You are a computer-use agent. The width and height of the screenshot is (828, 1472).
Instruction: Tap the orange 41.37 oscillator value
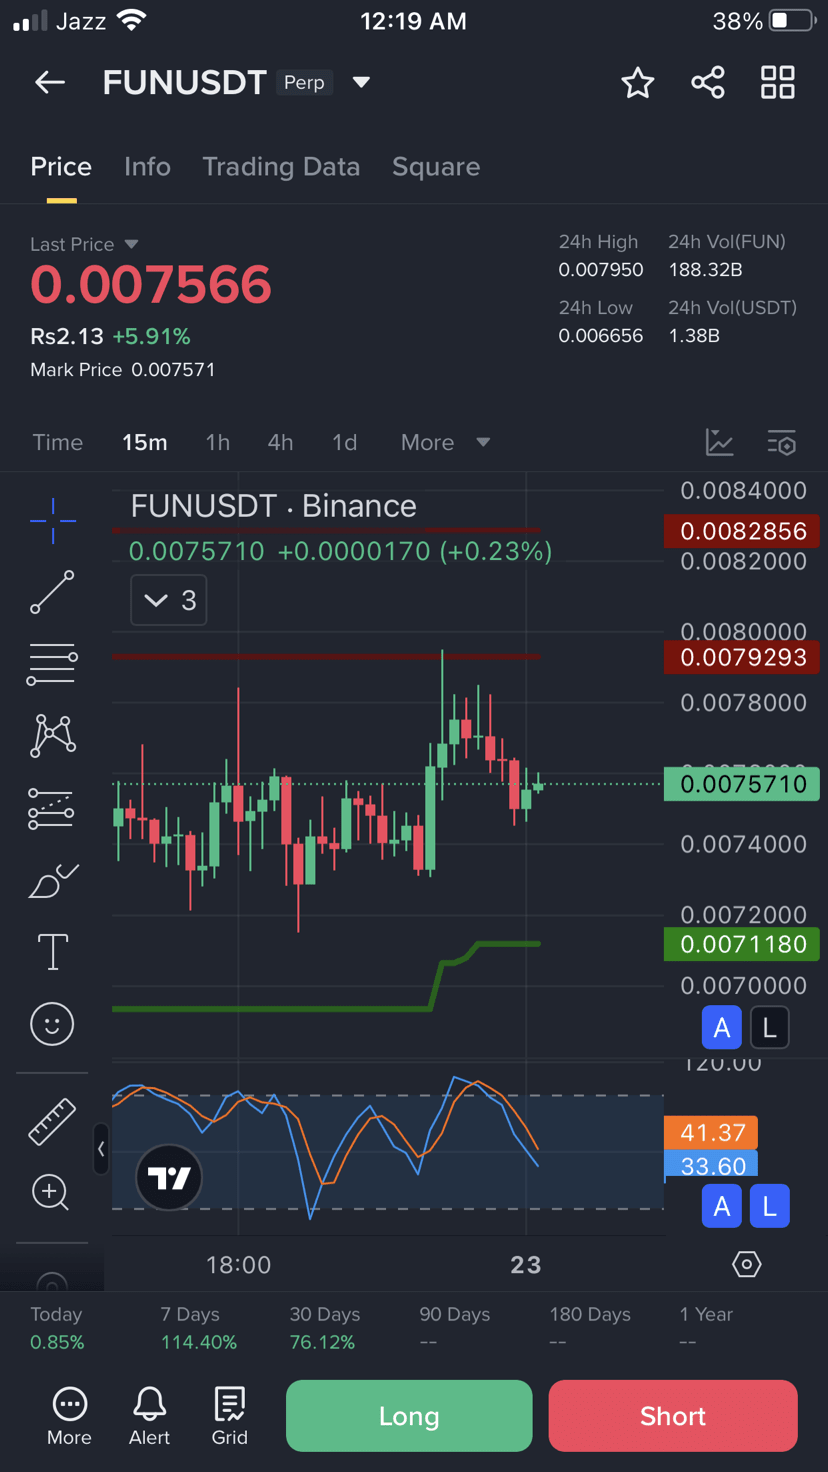coord(711,1132)
